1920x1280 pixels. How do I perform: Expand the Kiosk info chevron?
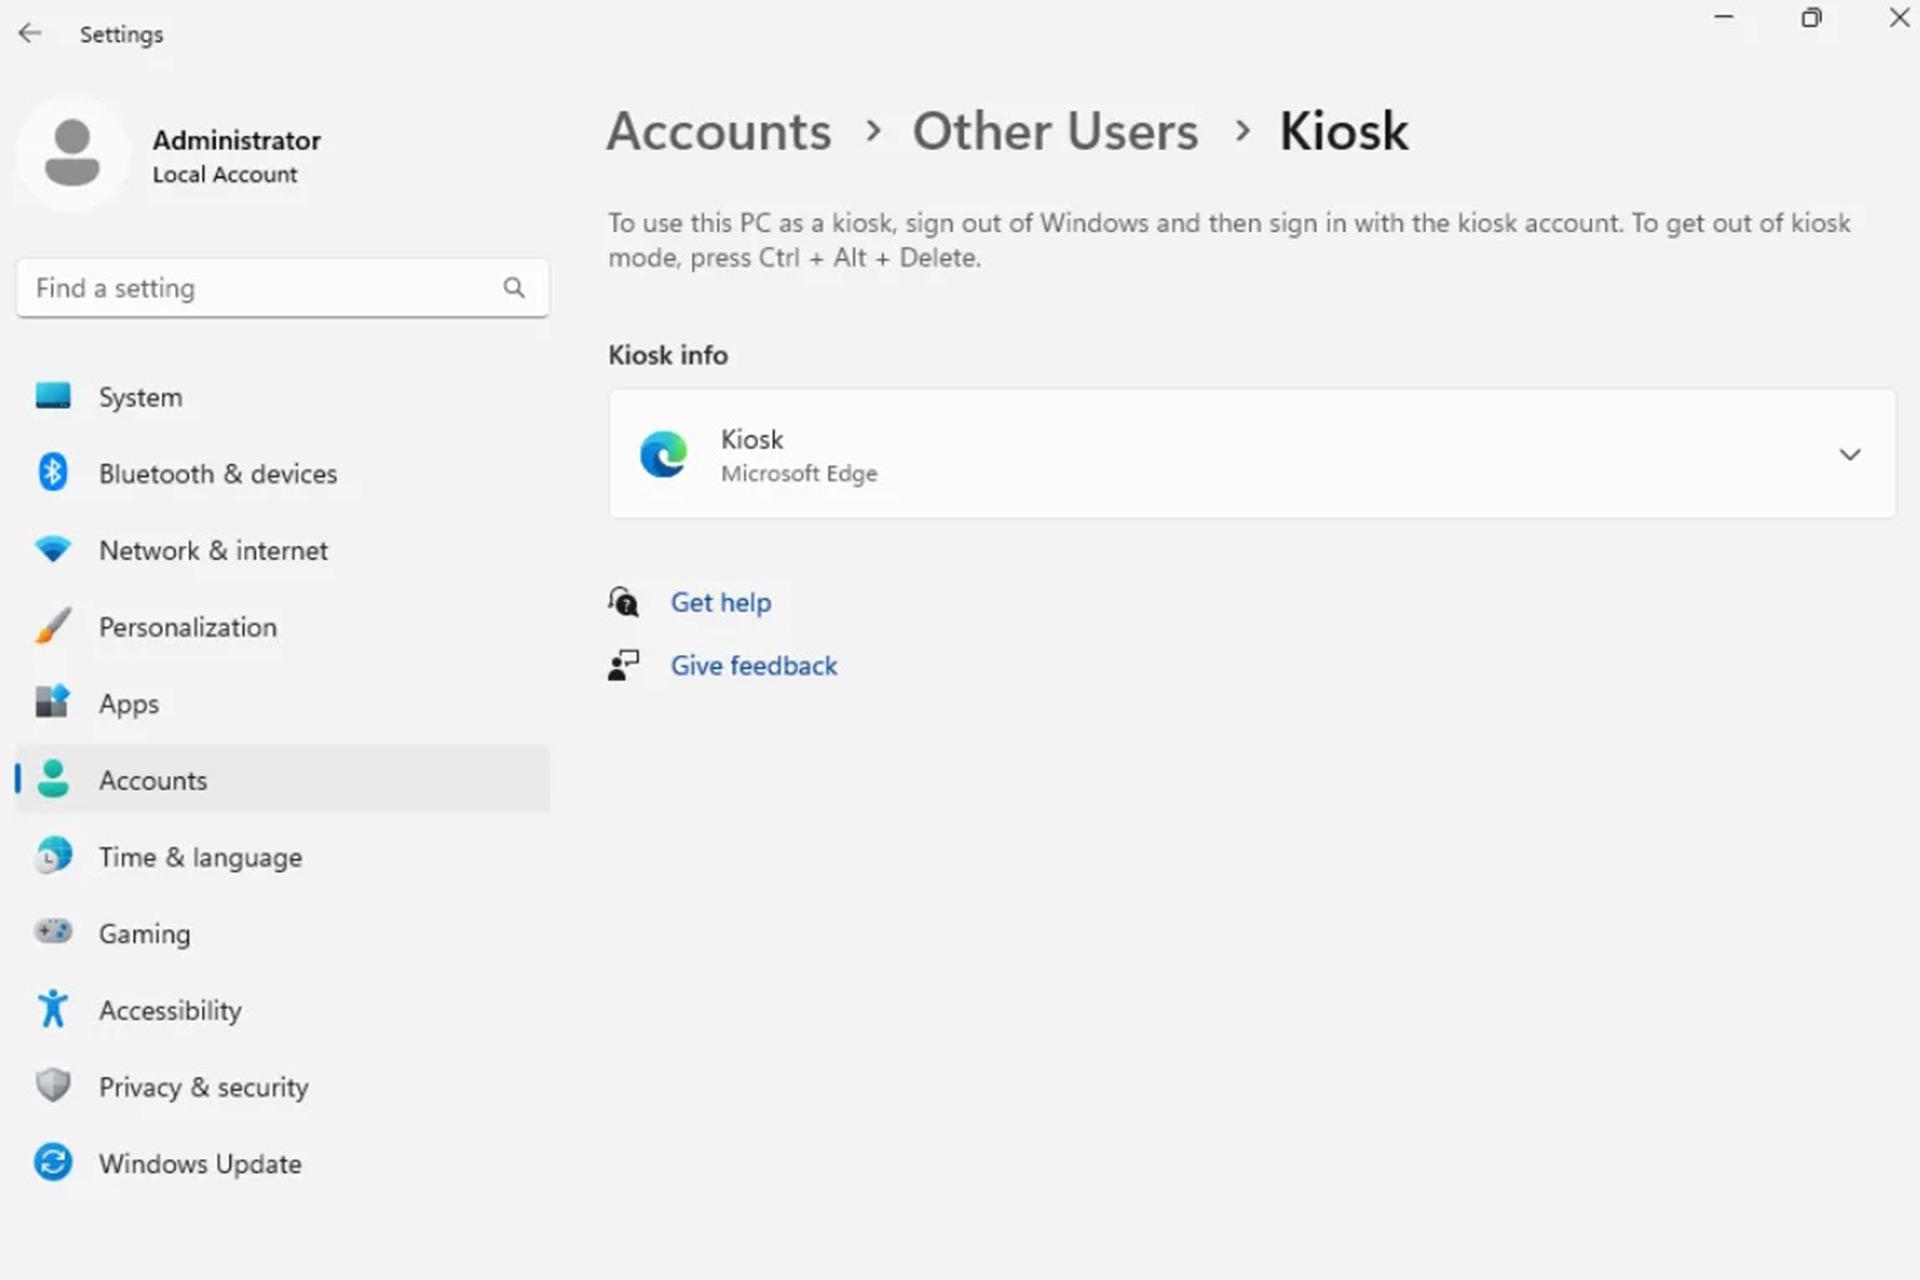[x=1850, y=455]
